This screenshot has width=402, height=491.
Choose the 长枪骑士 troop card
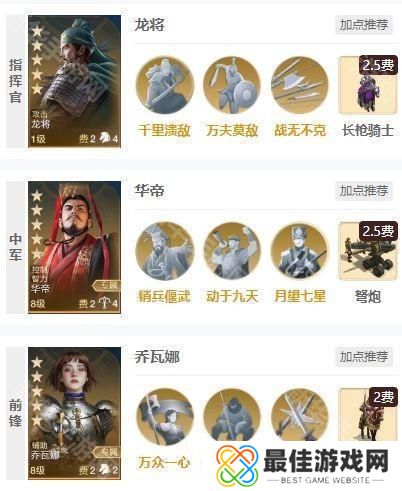(368, 85)
